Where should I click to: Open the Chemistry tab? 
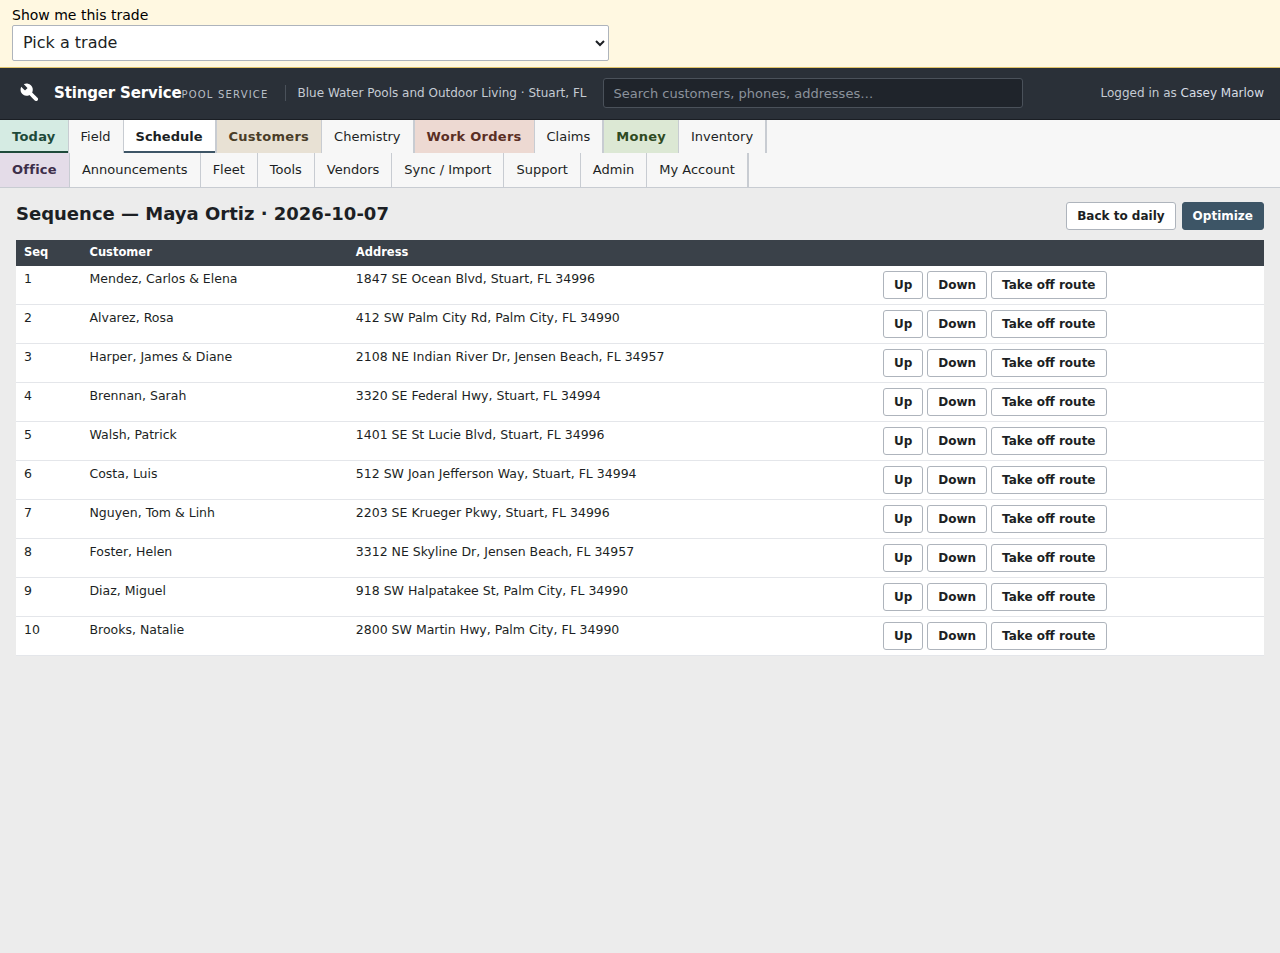coord(367,137)
